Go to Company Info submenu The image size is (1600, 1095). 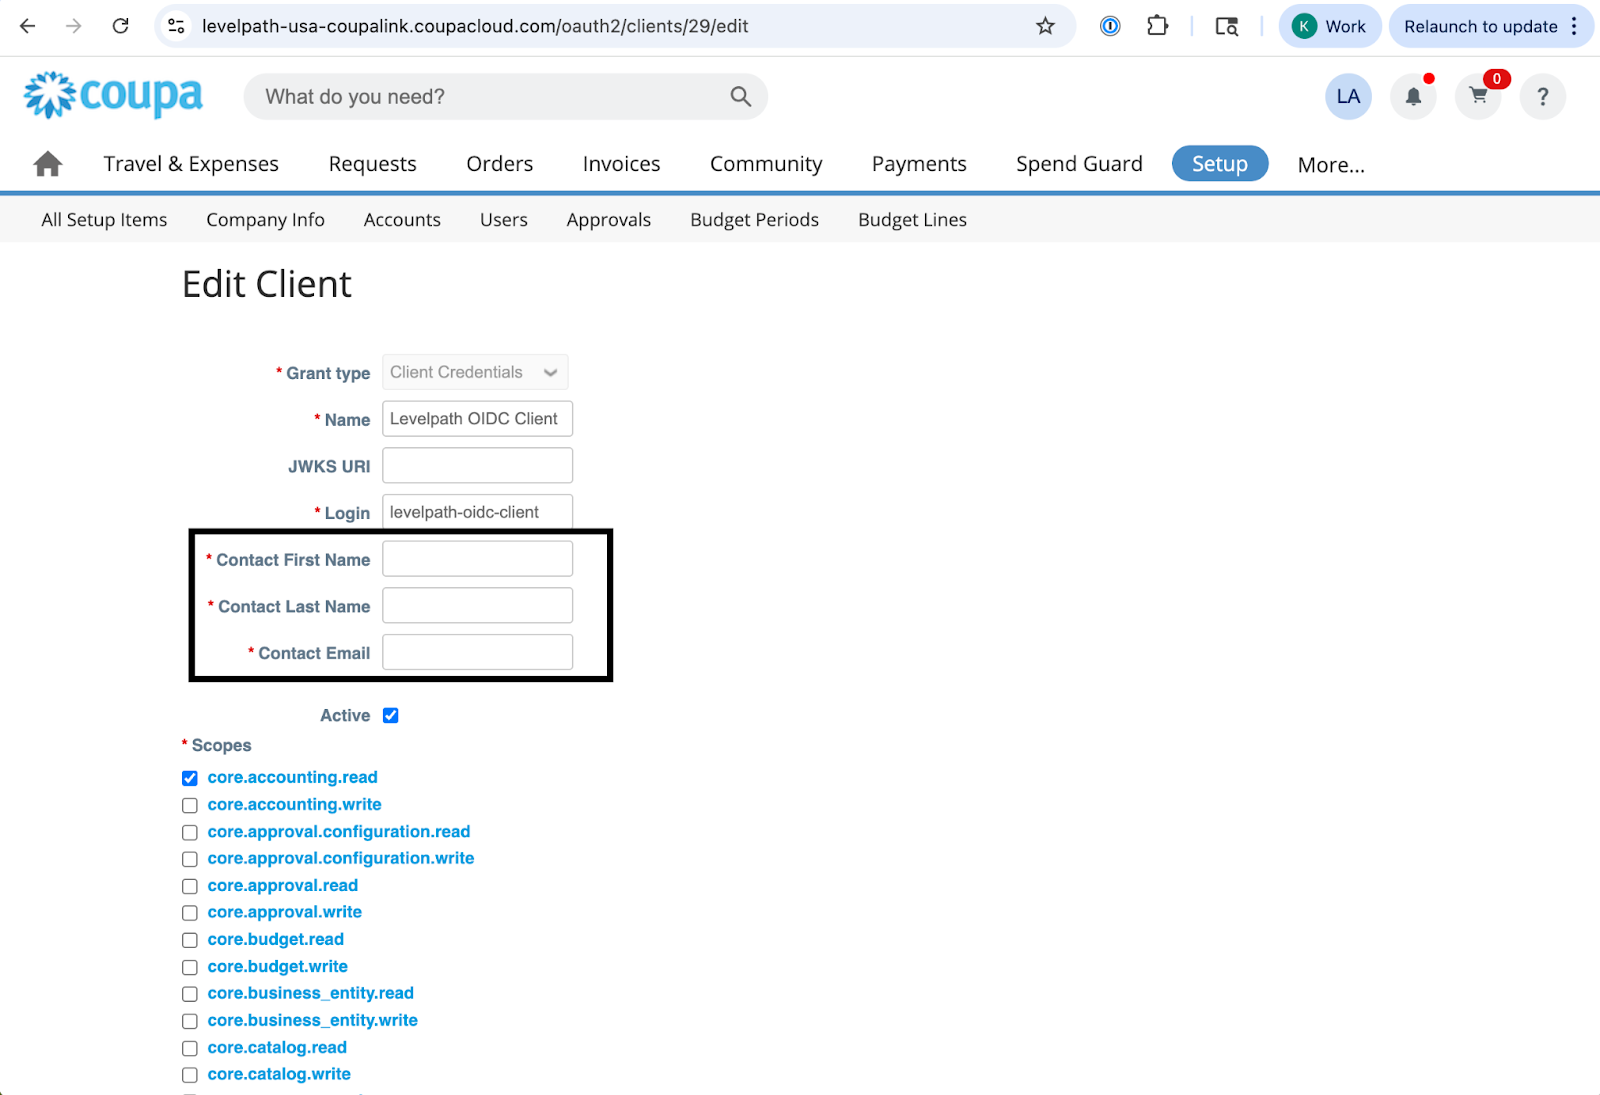[x=265, y=220]
